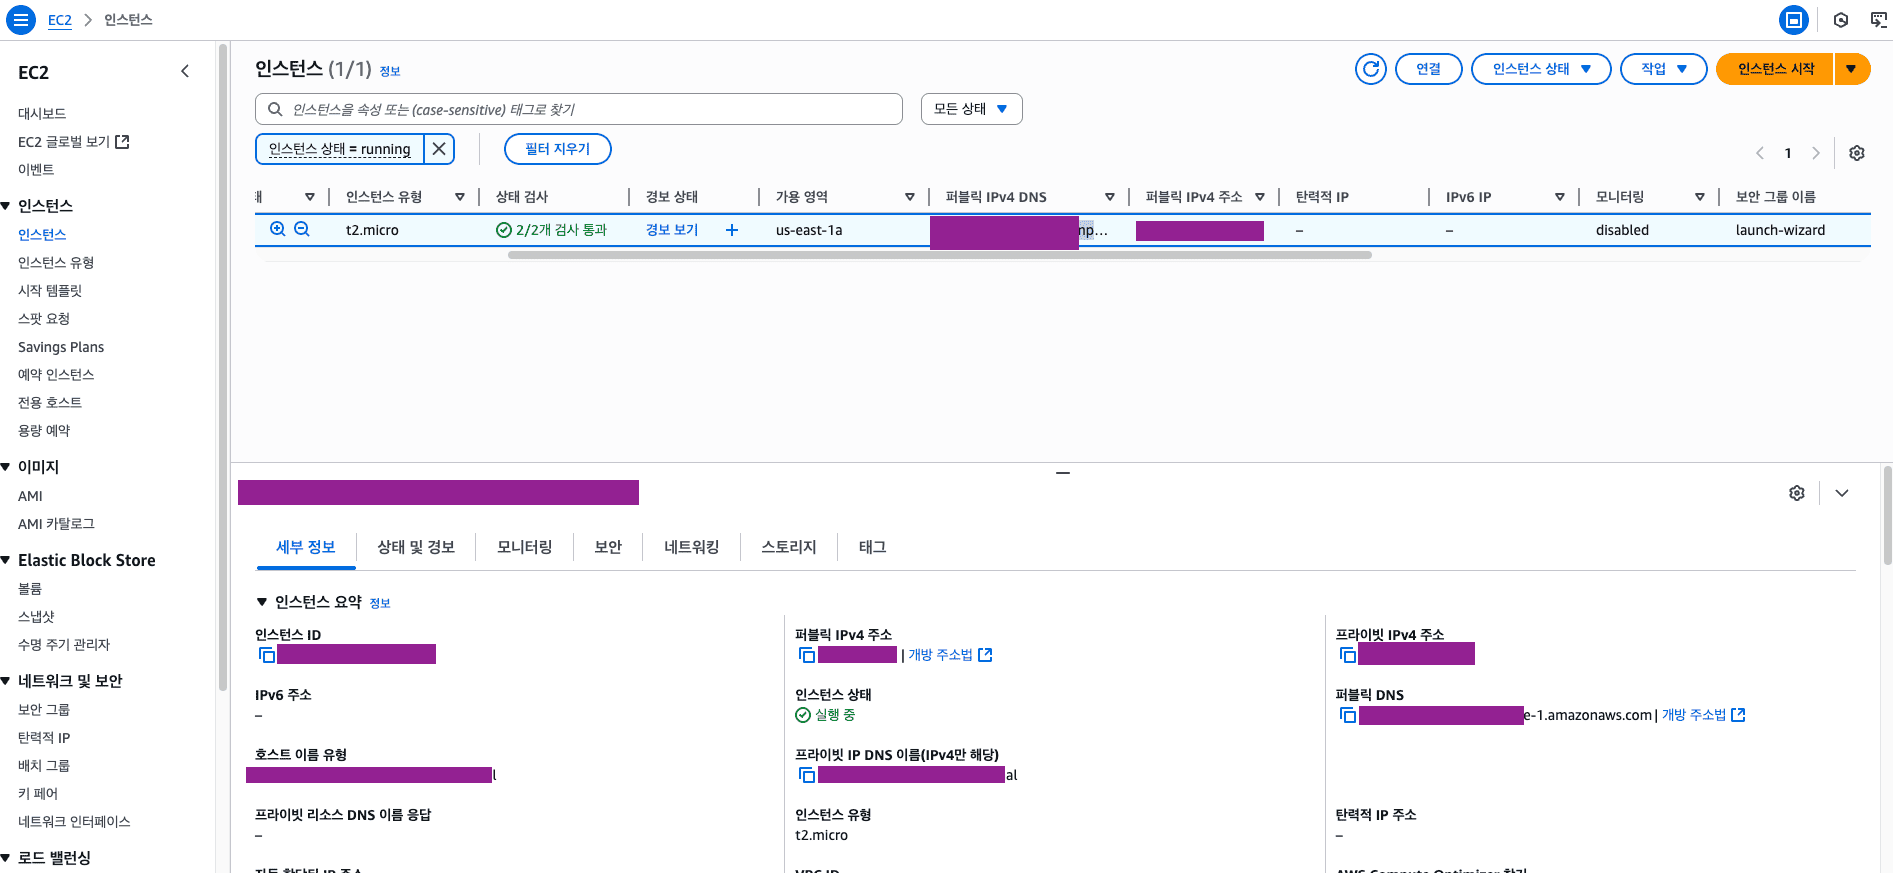
Task: Click the 필터 지우기 button
Action: [558, 149]
